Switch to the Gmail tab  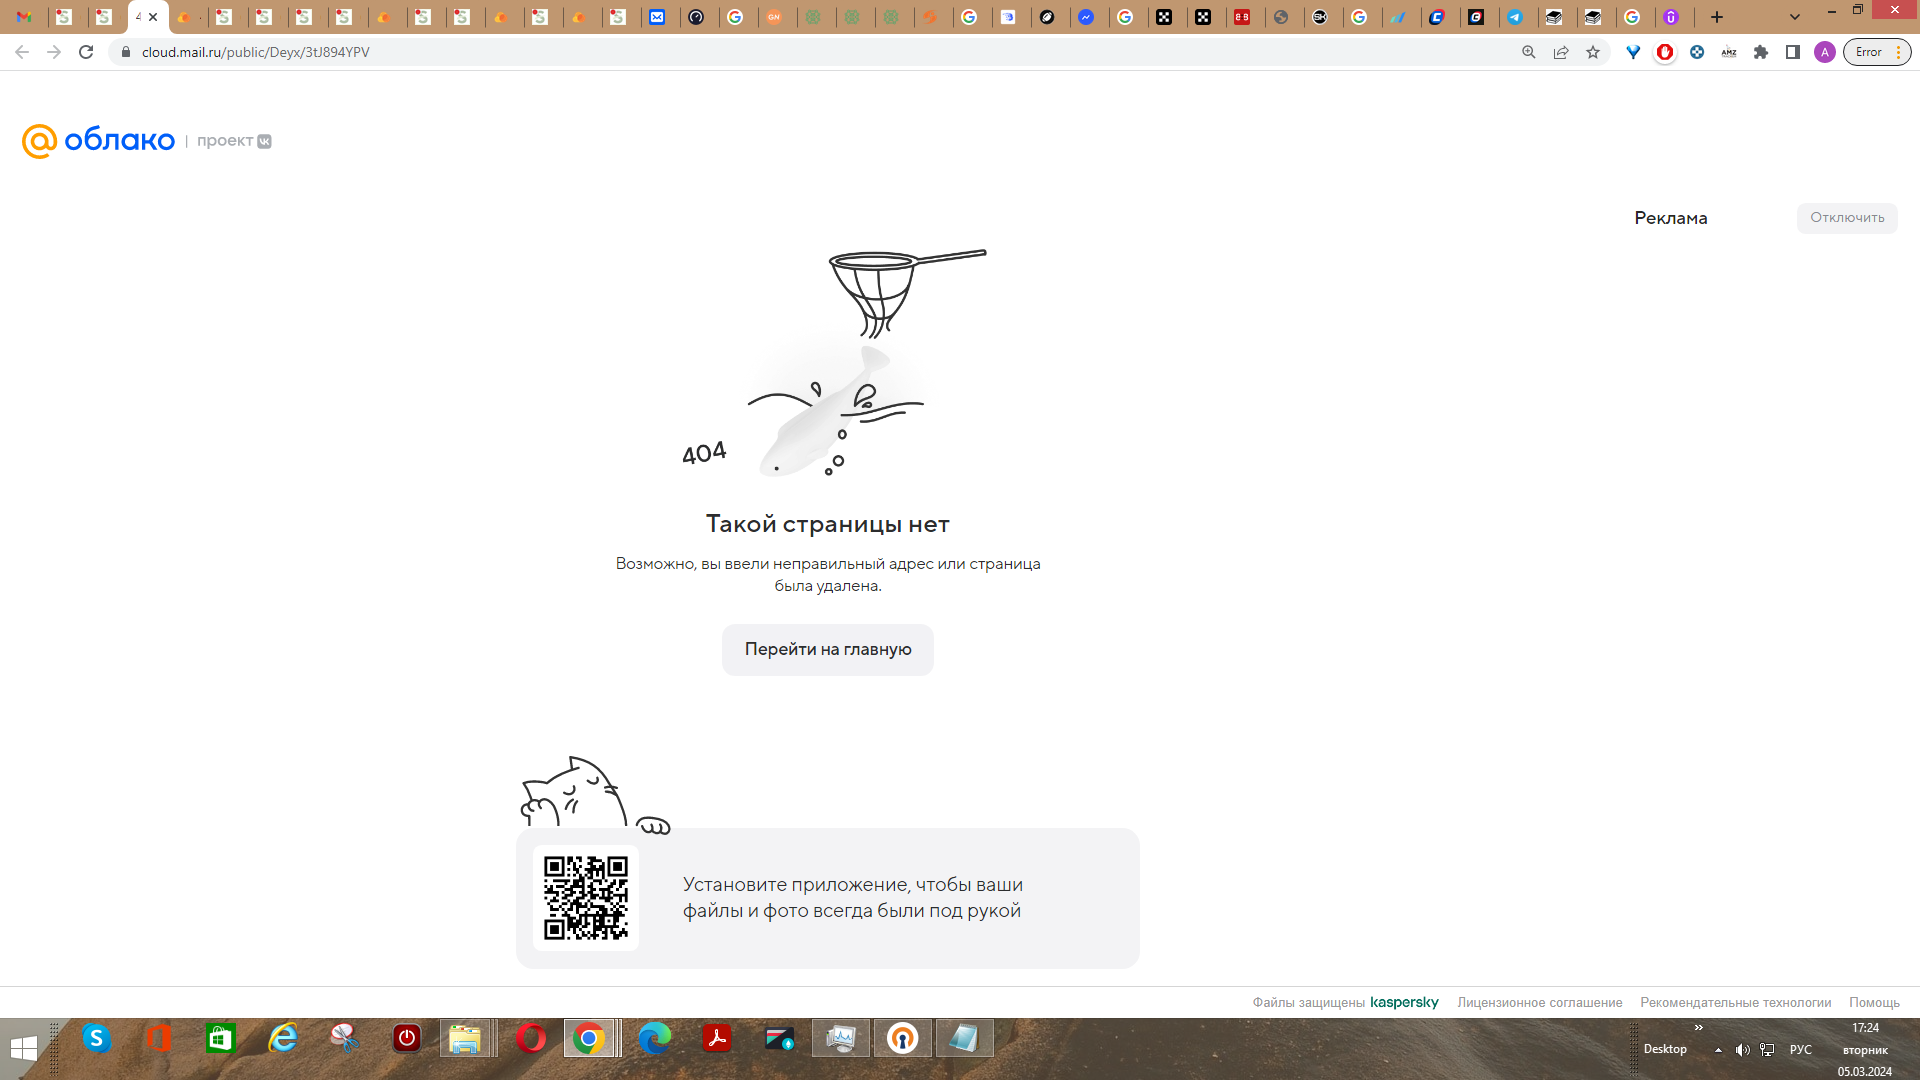click(24, 17)
